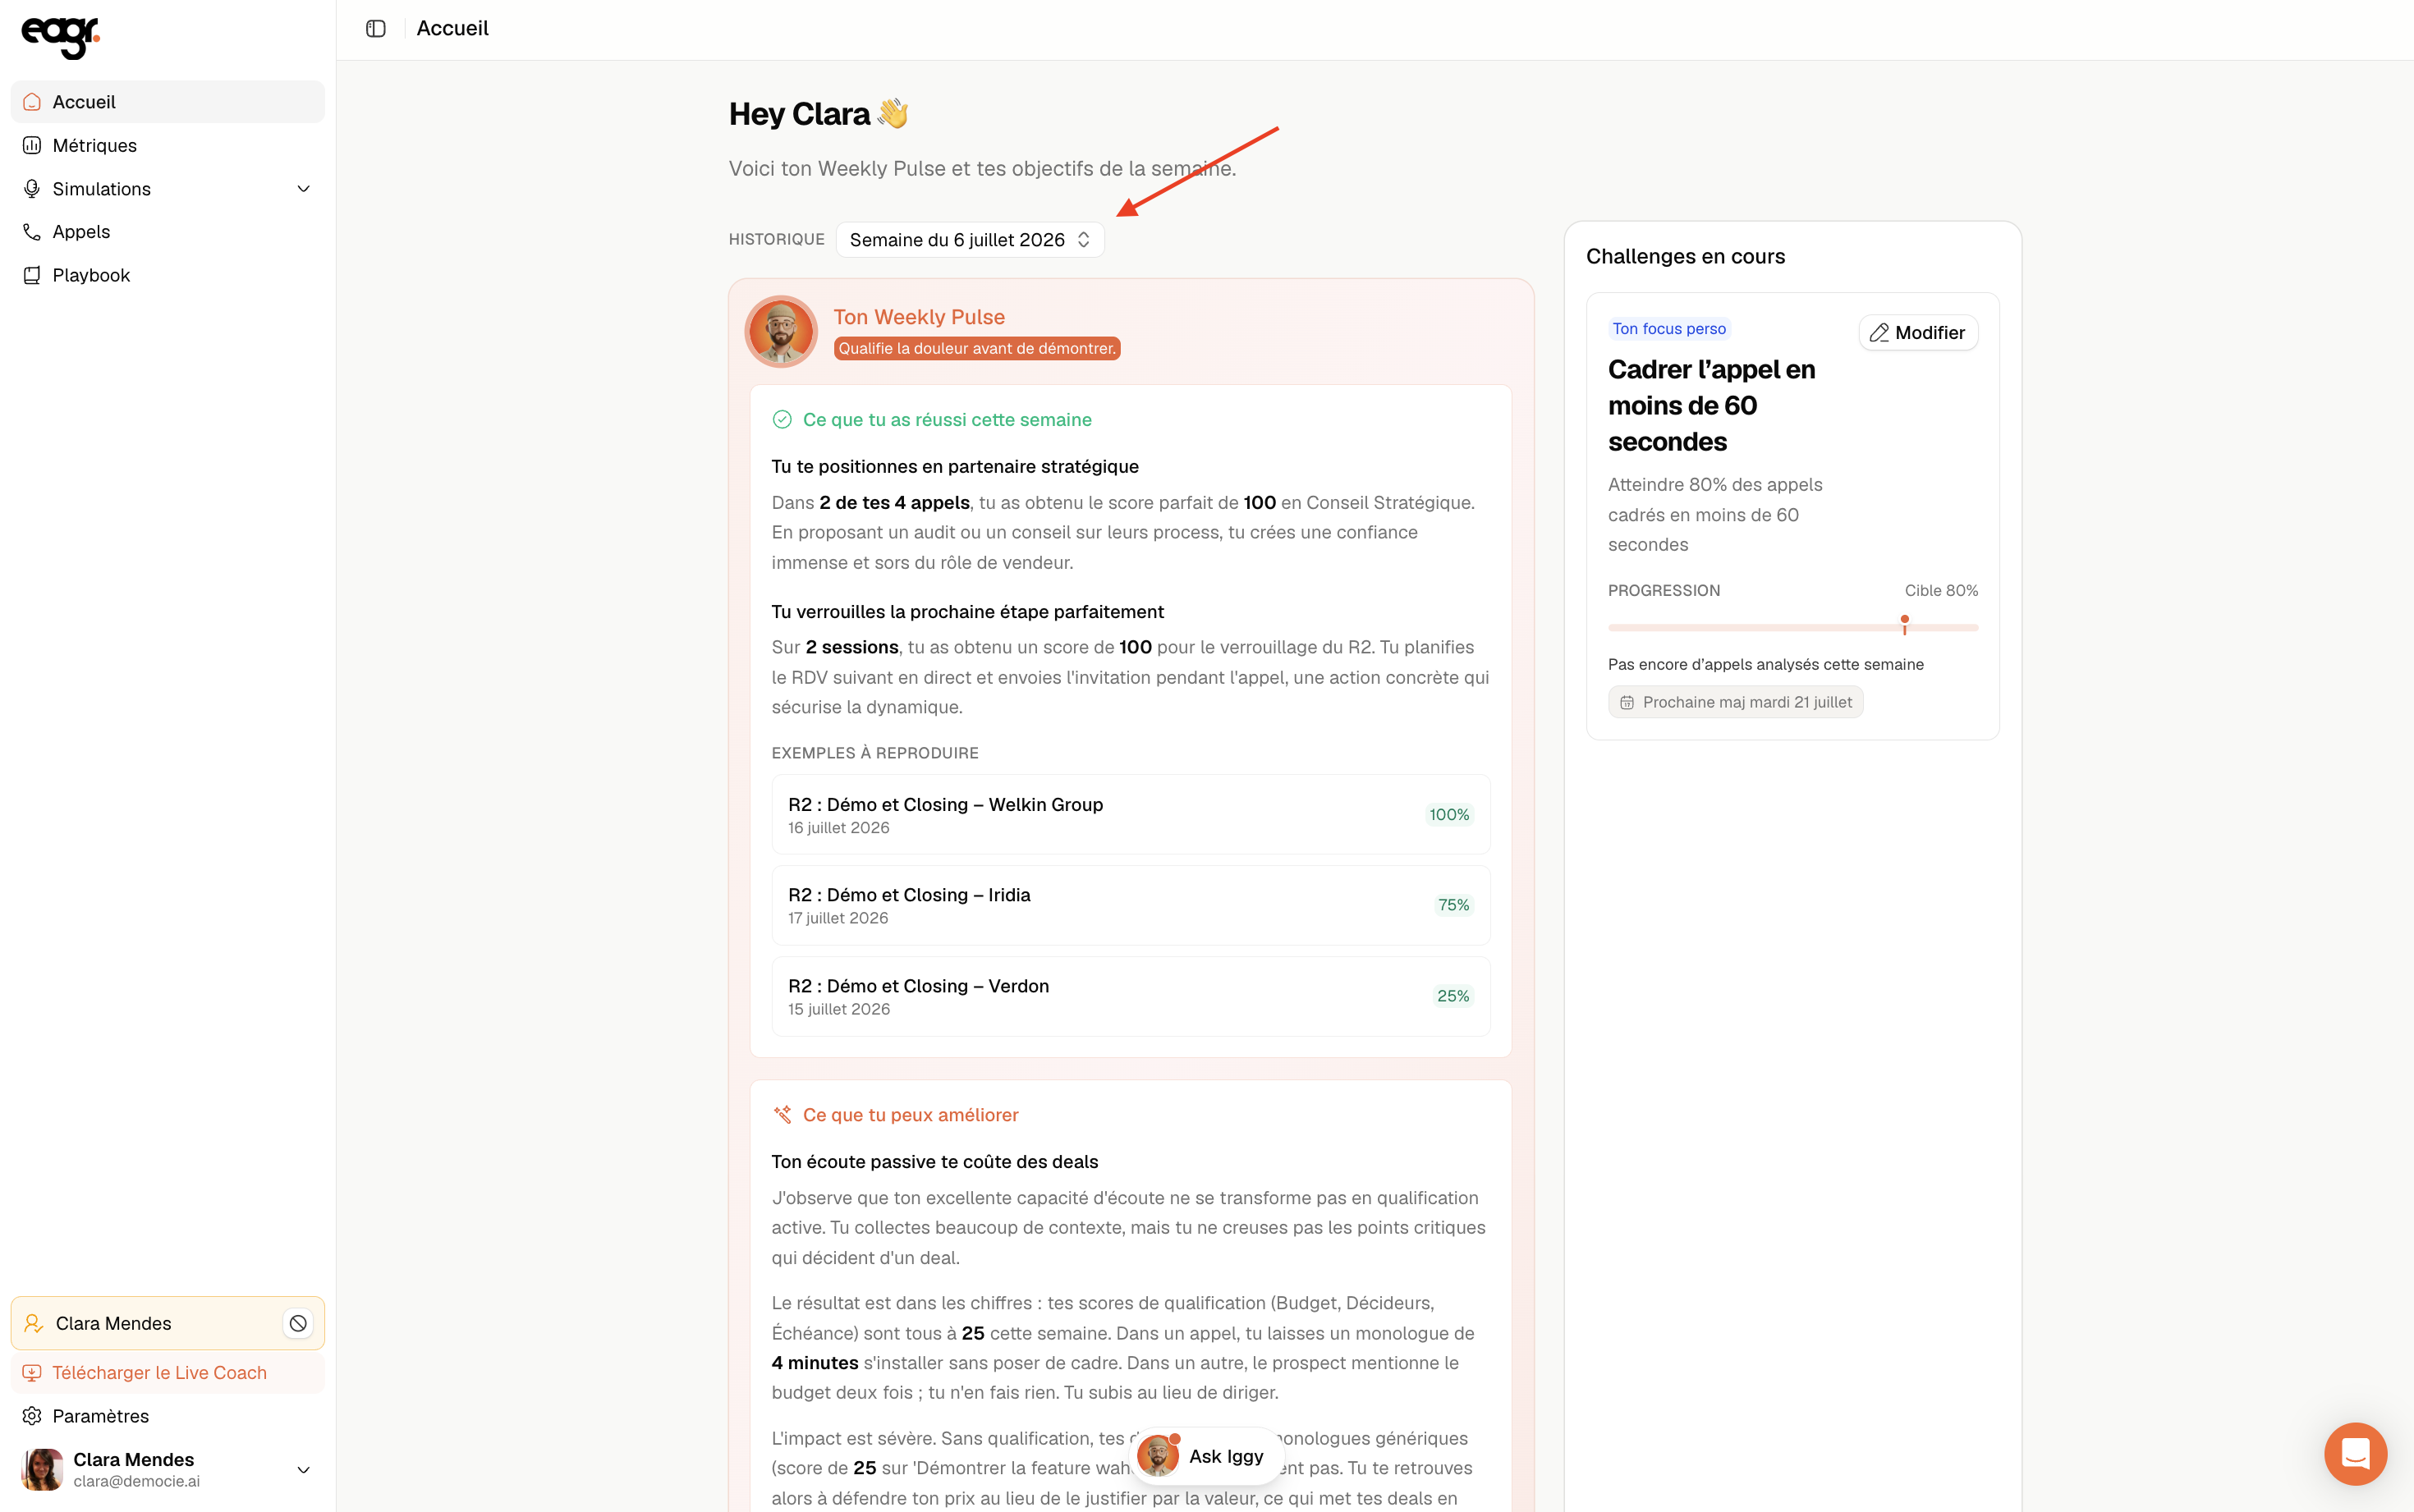Expand the Clara Mendes account menu
The width and height of the screenshot is (2414, 1512).
304,1469
